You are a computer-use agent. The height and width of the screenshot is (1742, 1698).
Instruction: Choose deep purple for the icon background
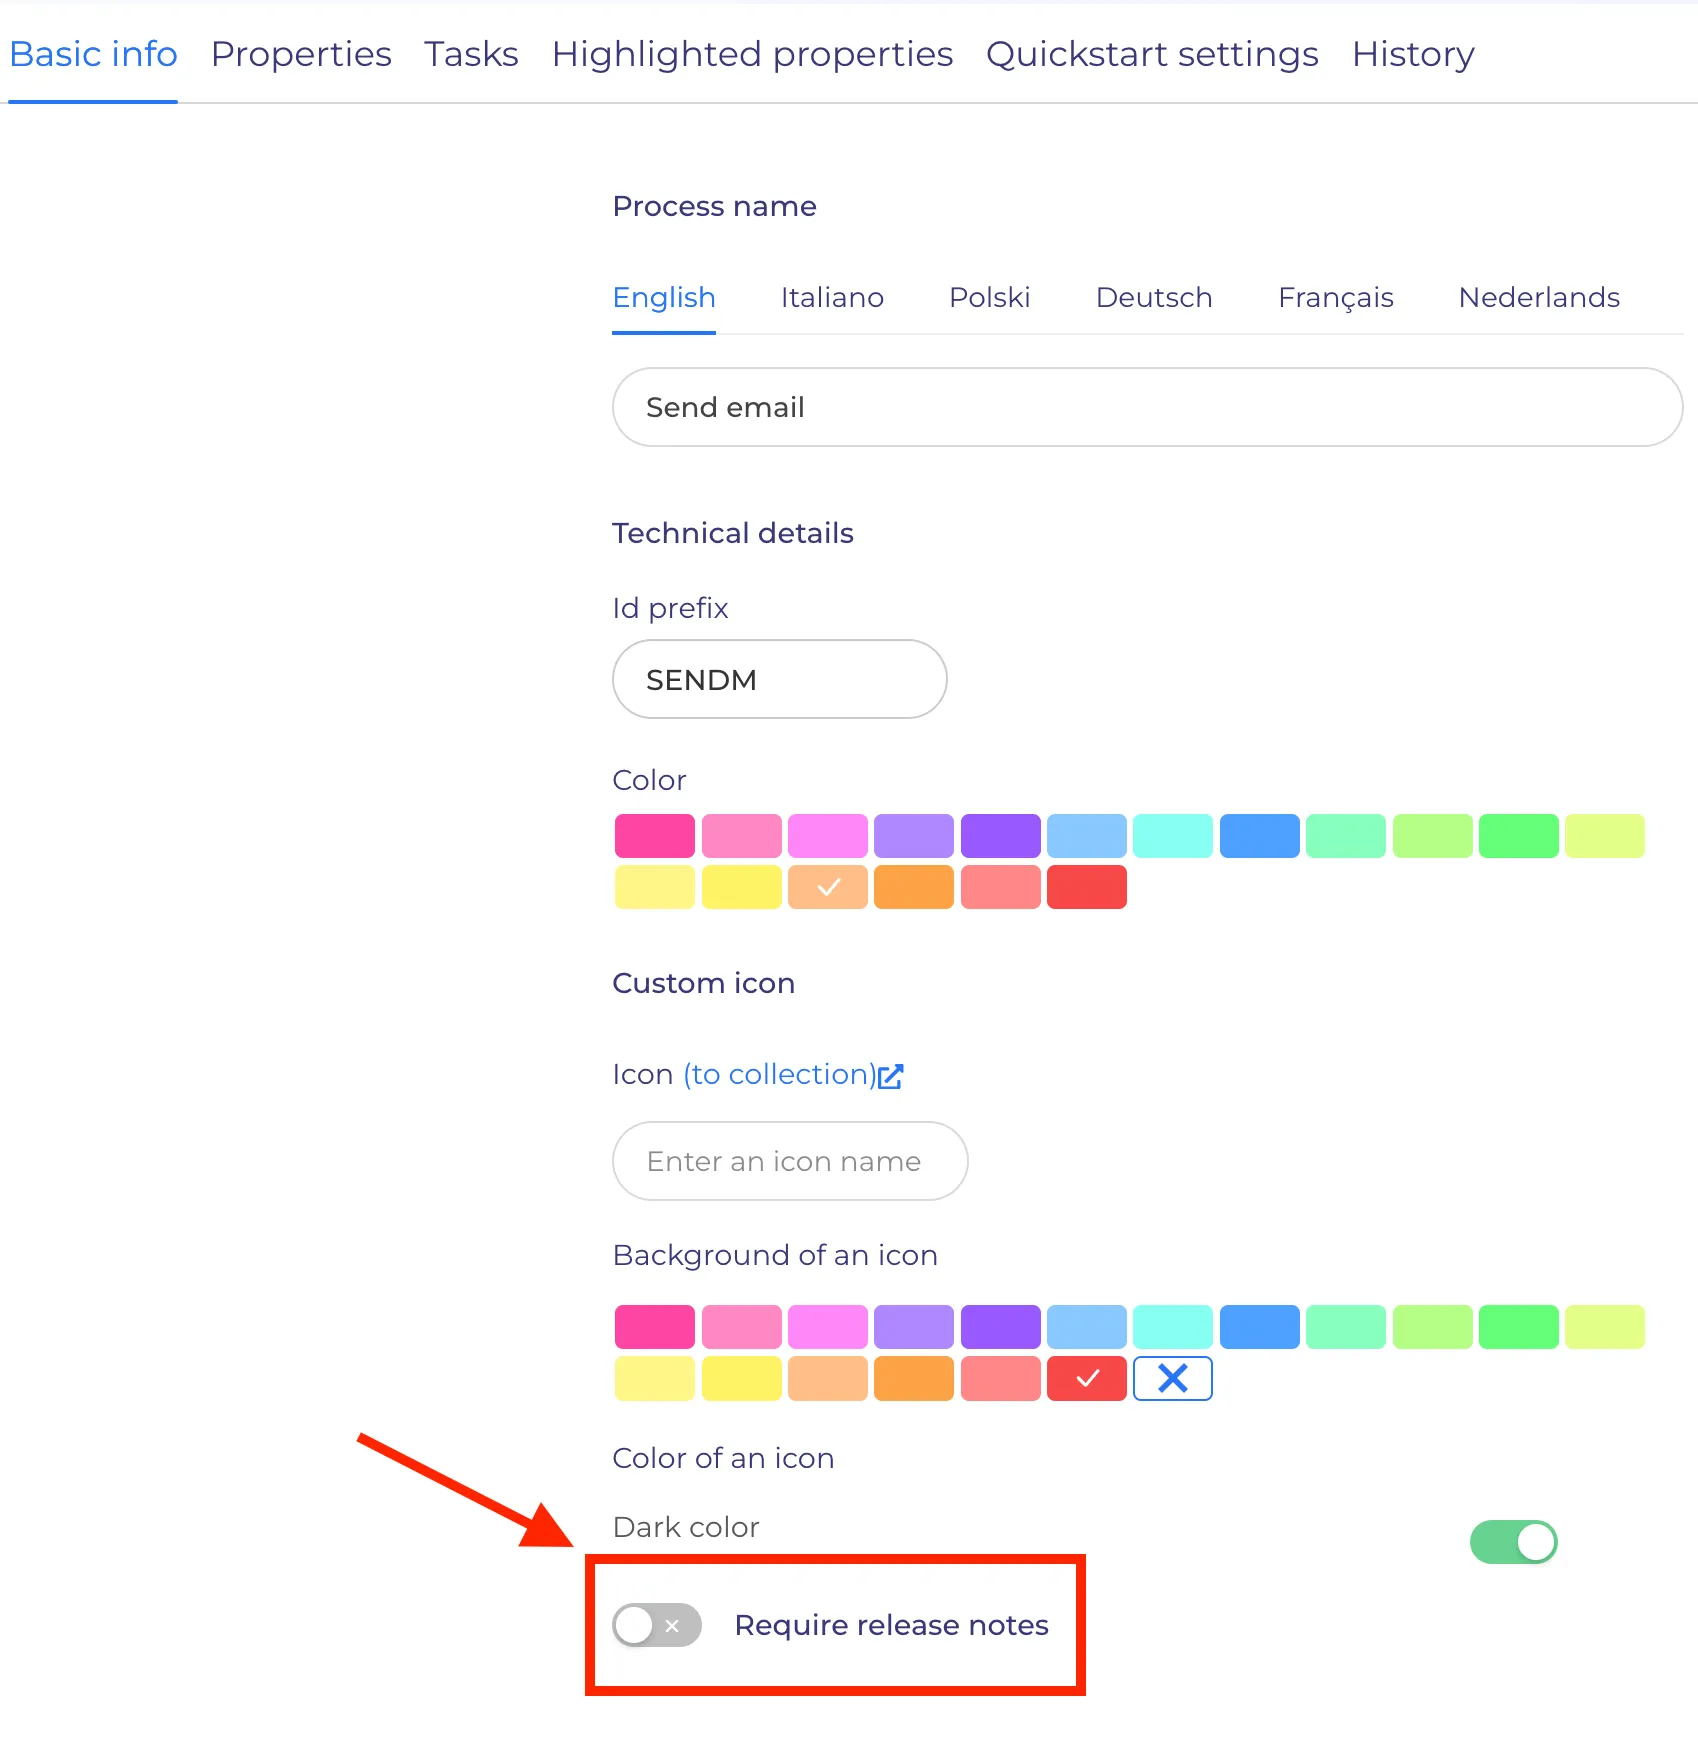(1001, 1327)
